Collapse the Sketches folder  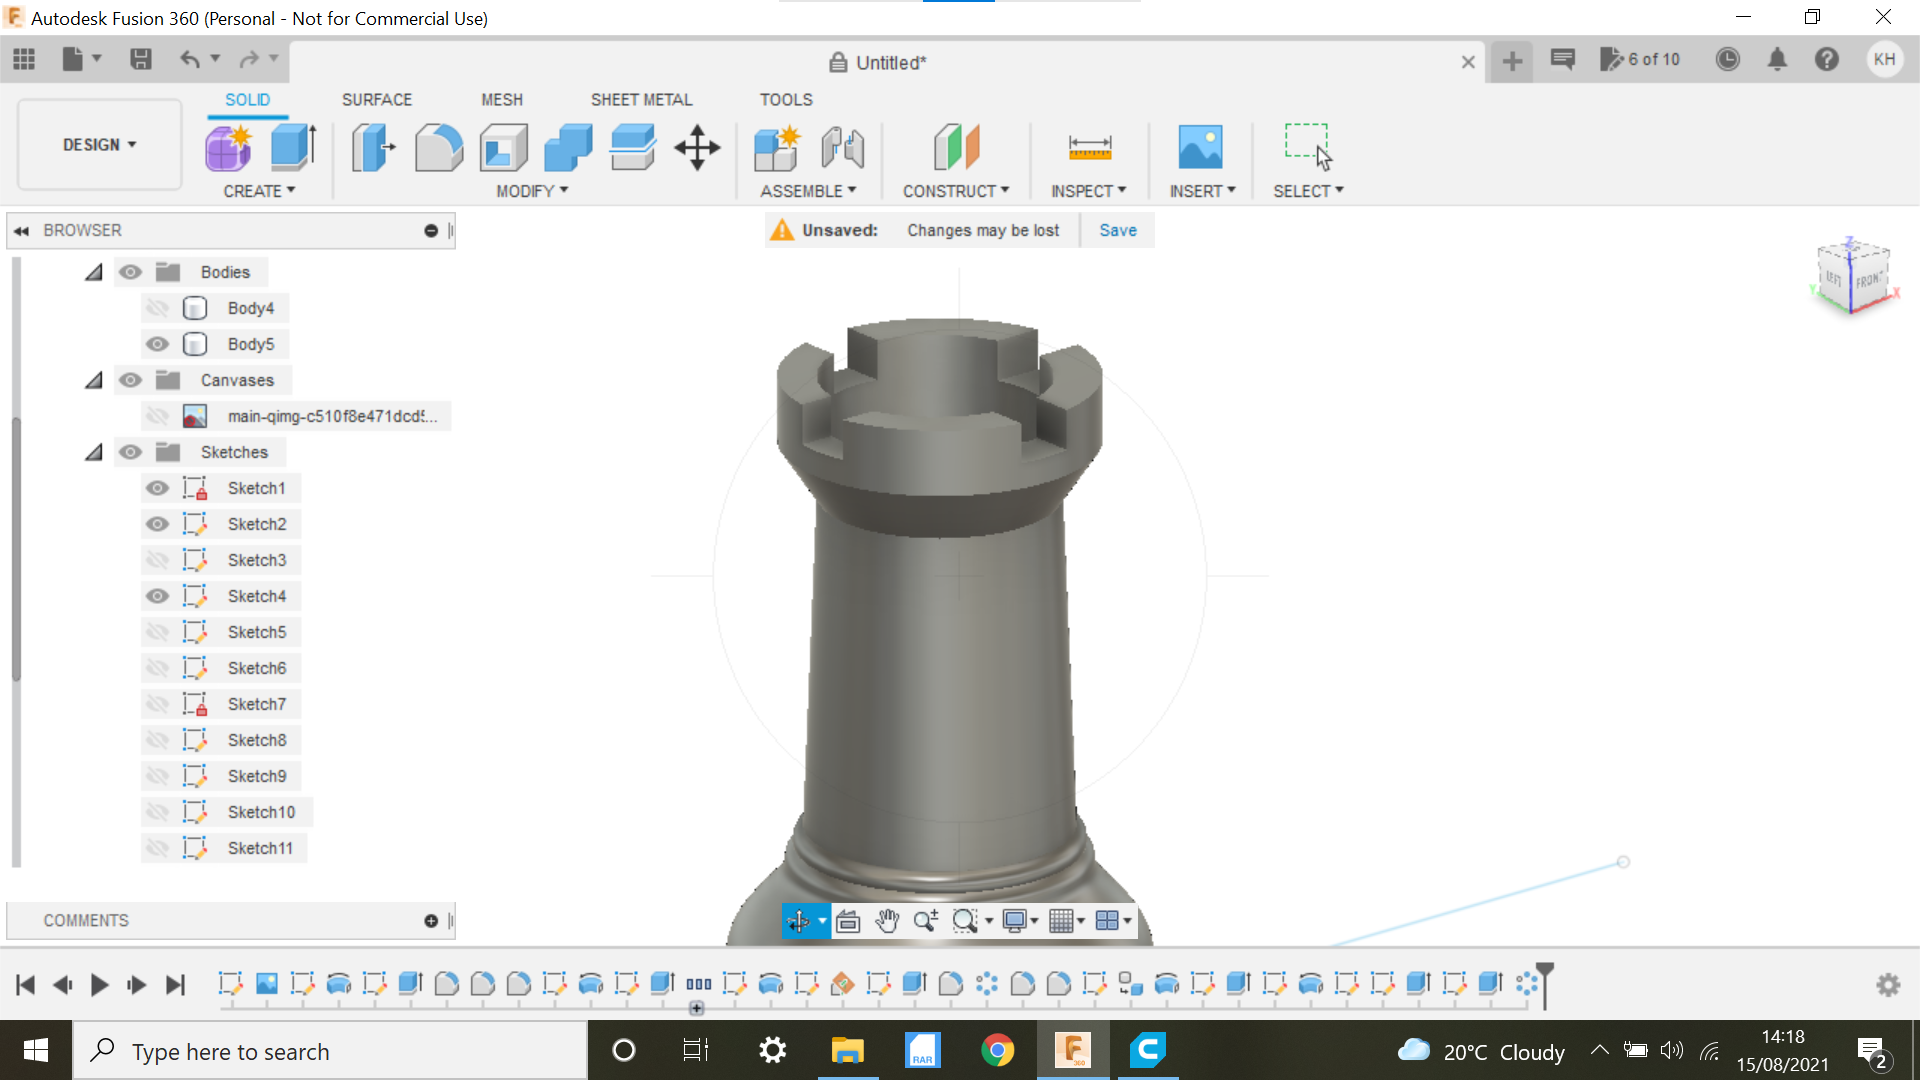(x=94, y=452)
